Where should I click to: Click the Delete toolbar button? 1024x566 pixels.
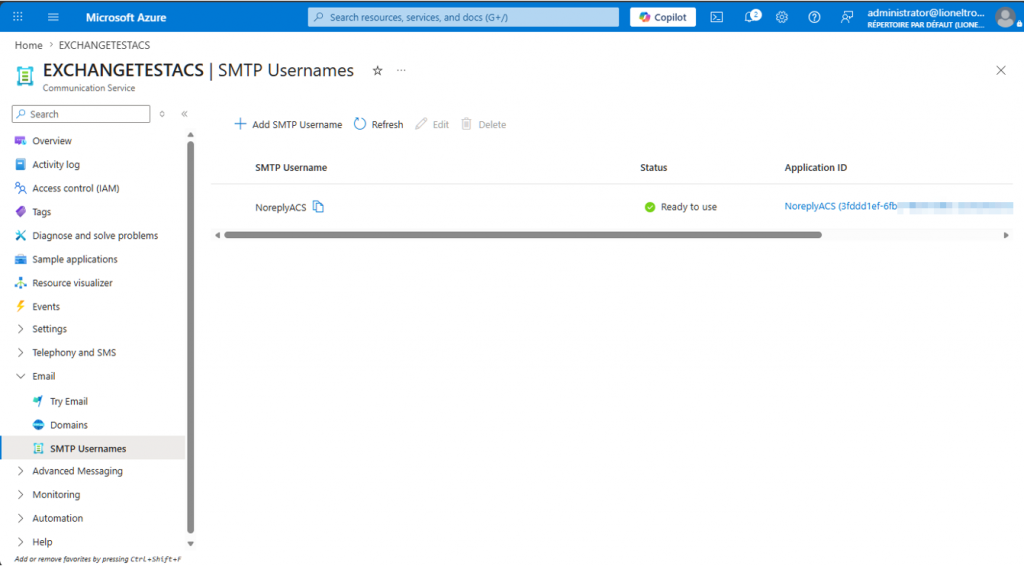point(484,124)
